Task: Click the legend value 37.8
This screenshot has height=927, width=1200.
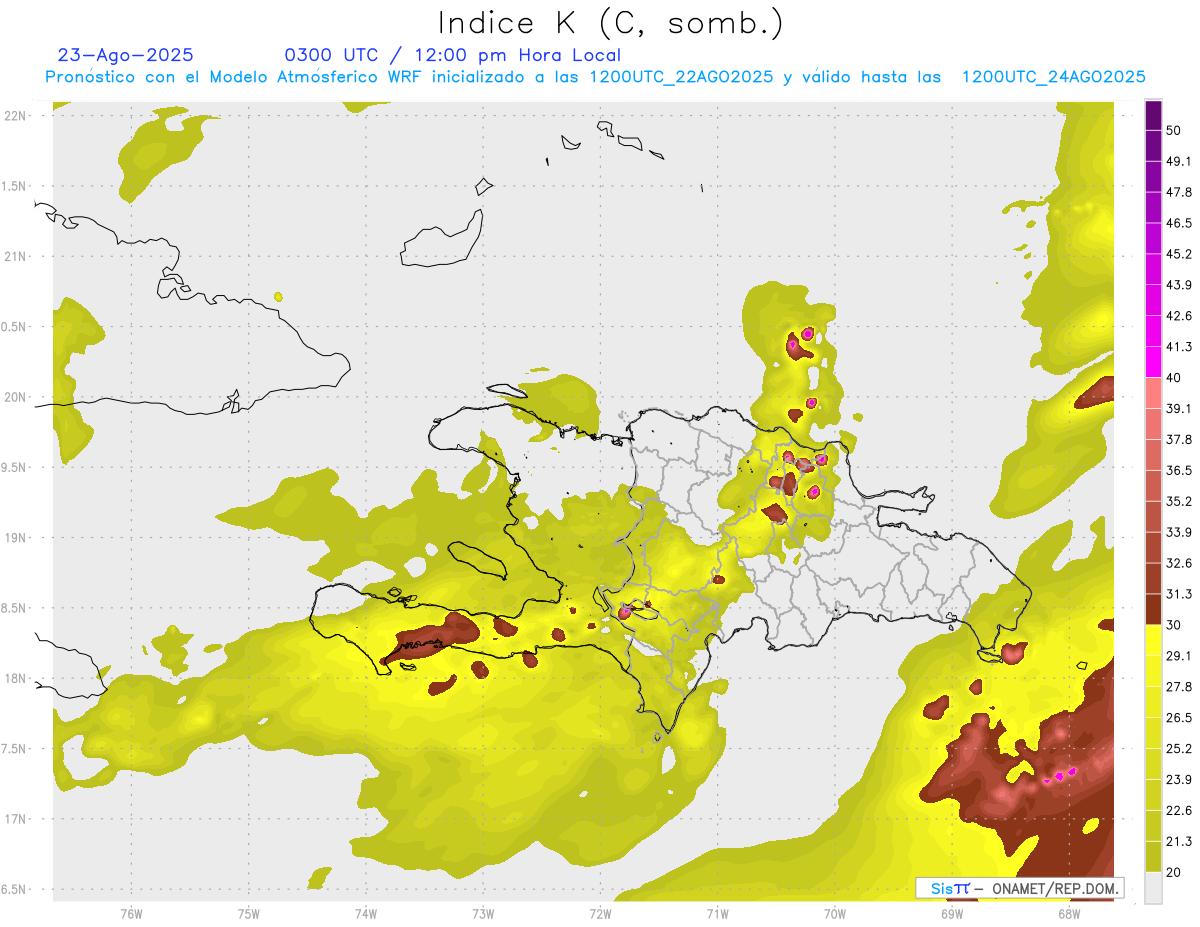Action: click(1179, 439)
